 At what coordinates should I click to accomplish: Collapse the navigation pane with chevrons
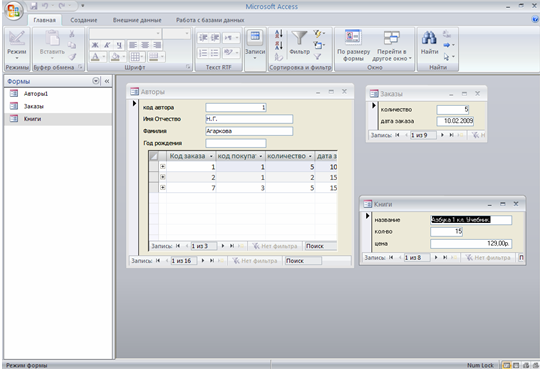pyautogui.click(x=107, y=81)
